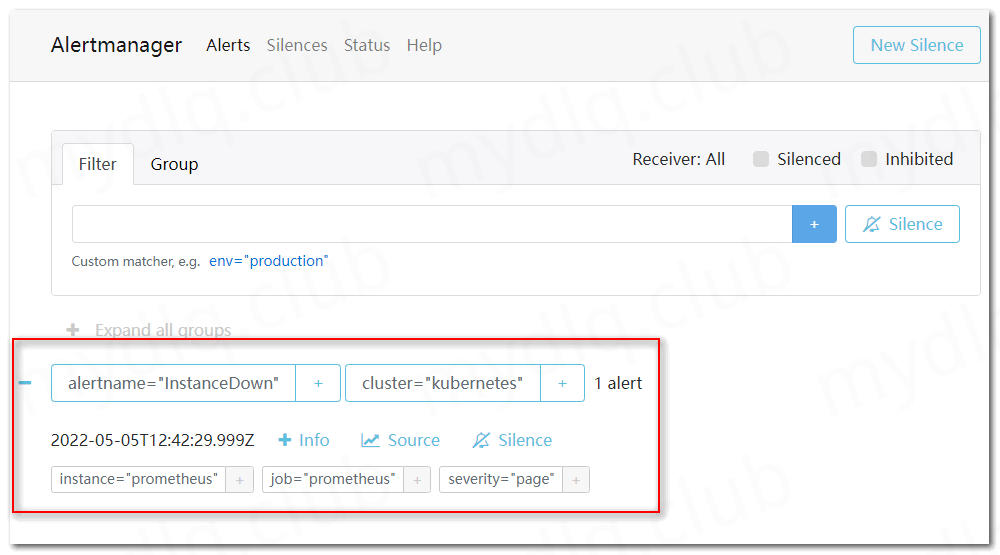Open the Silences navigation item
The image size is (1000, 555).
click(x=297, y=45)
